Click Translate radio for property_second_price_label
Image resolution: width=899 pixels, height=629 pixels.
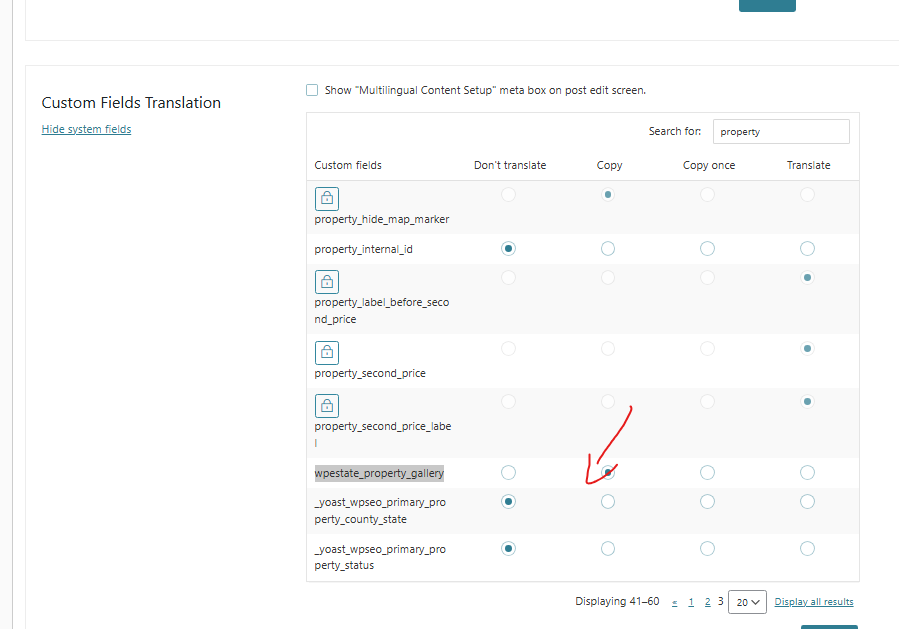tap(807, 401)
